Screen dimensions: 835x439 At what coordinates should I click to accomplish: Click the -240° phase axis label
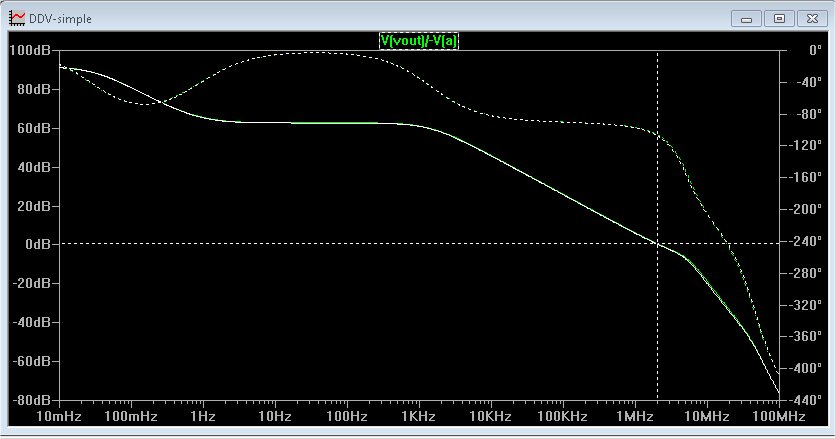(805, 241)
